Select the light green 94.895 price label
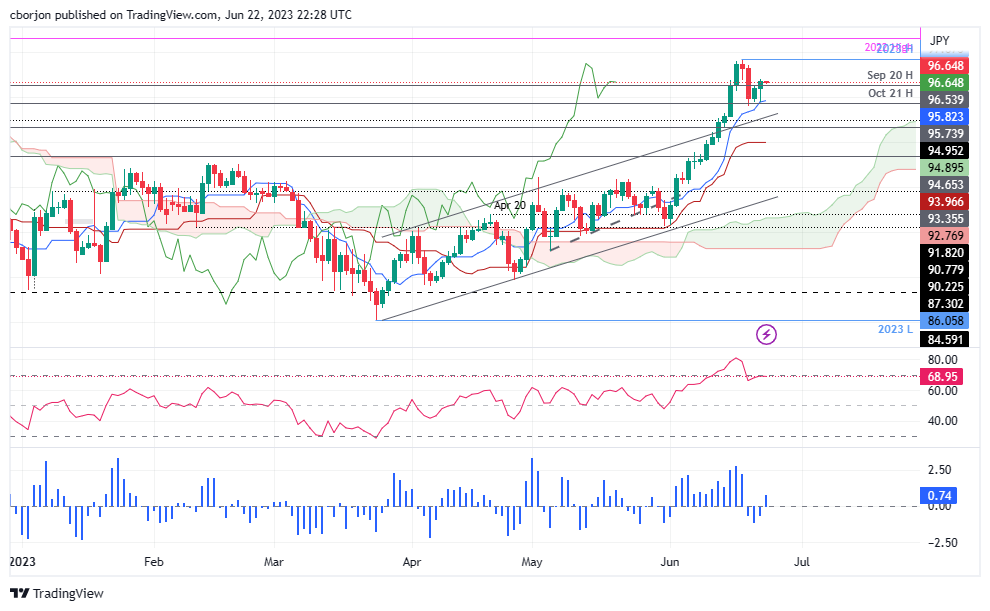Viewport: 990px width, 611px height. pos(944,168)
